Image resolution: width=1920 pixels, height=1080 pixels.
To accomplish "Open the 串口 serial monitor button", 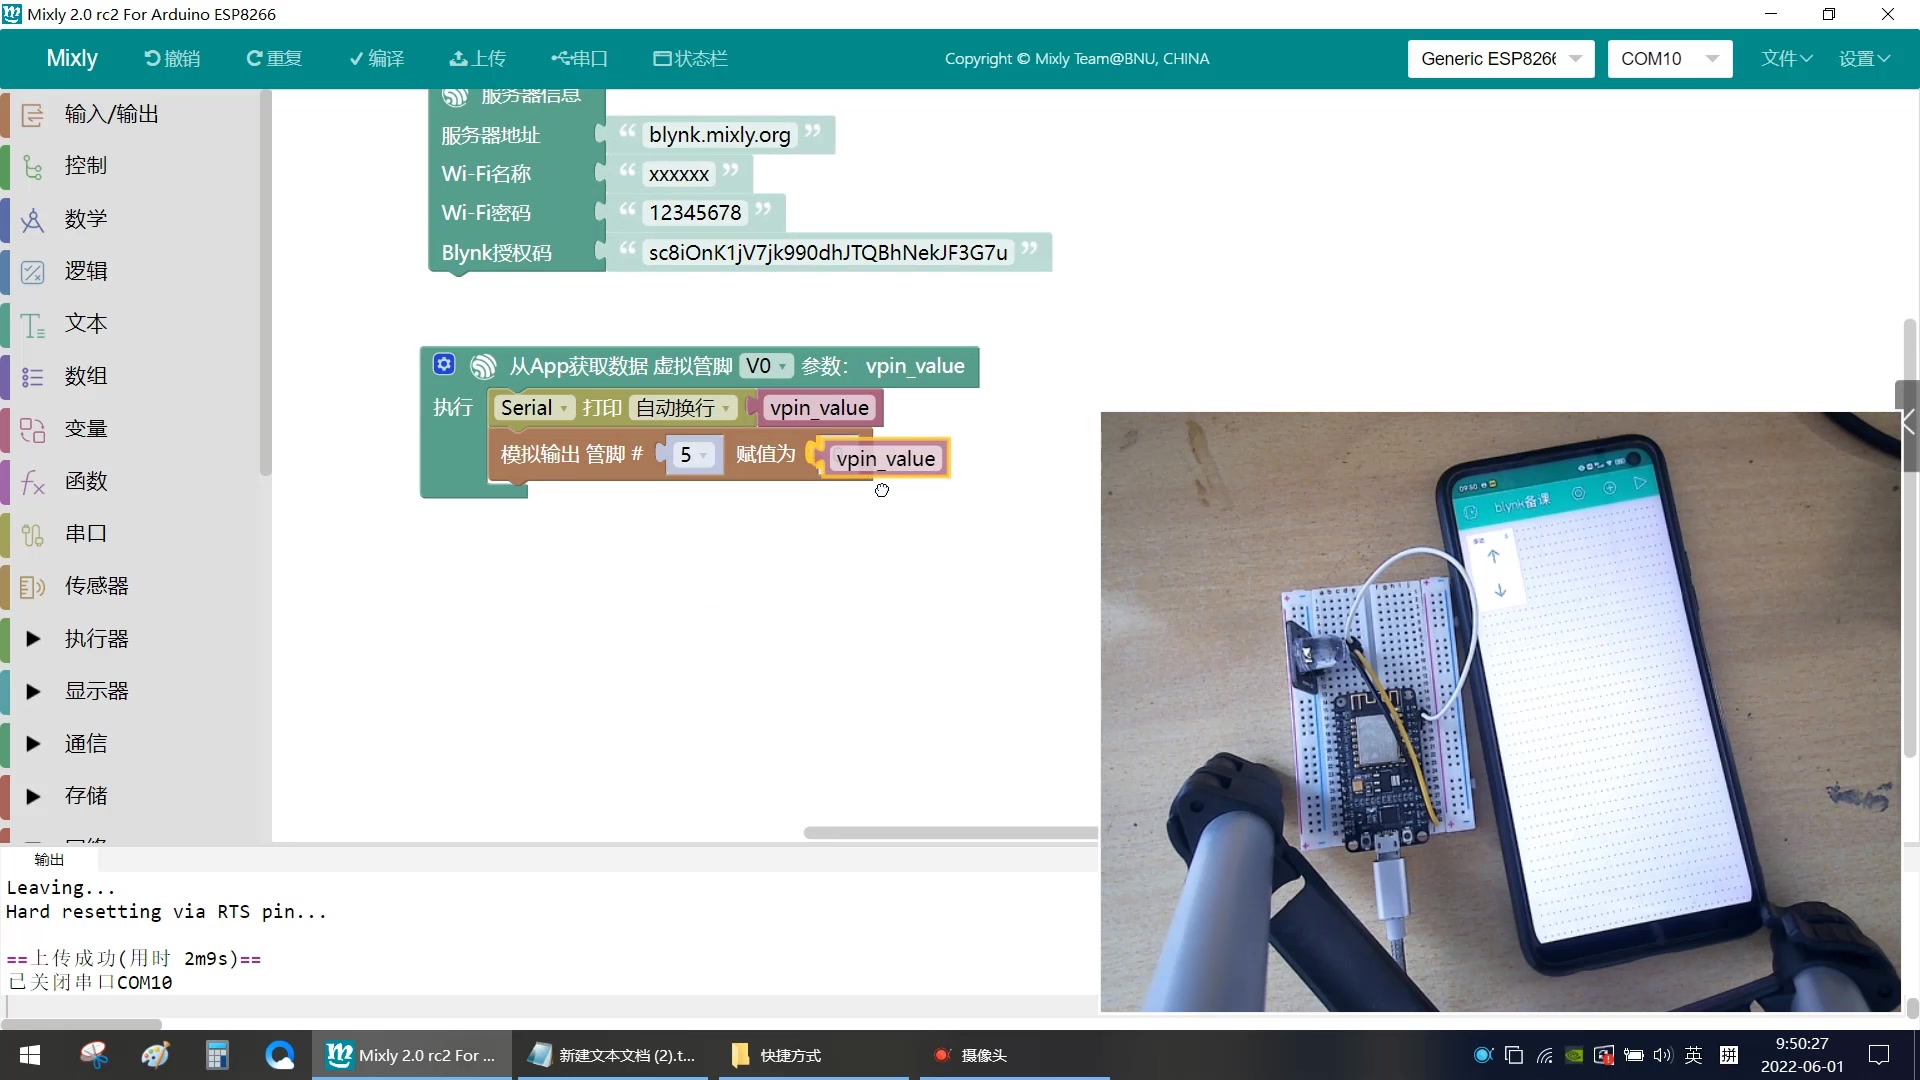I will [580, 58].
